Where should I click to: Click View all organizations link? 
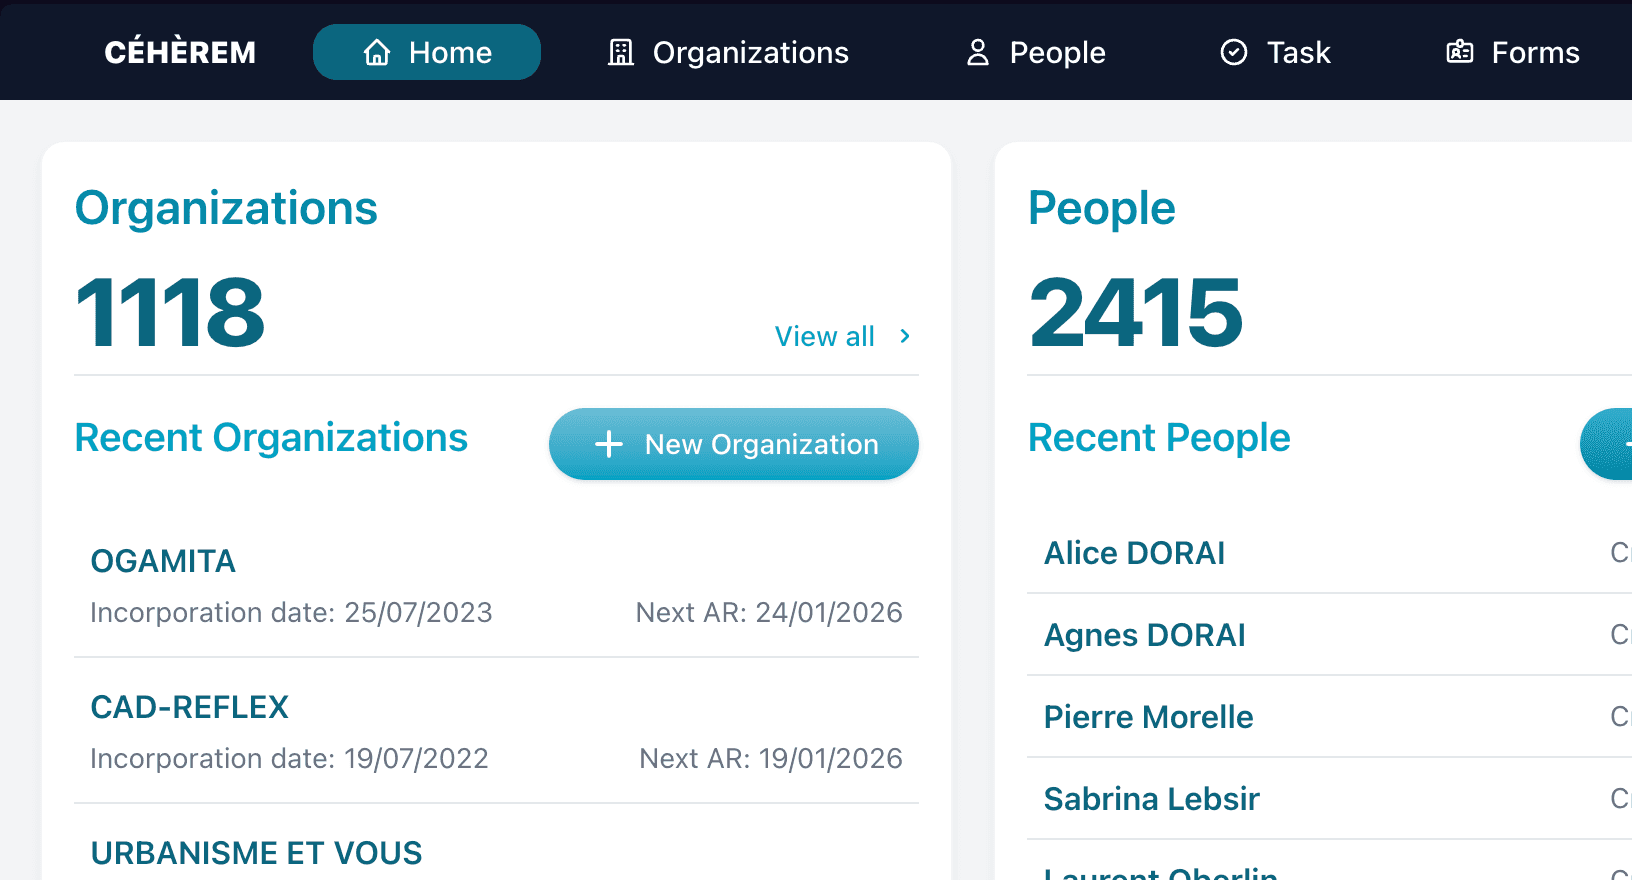pos(843,336)
